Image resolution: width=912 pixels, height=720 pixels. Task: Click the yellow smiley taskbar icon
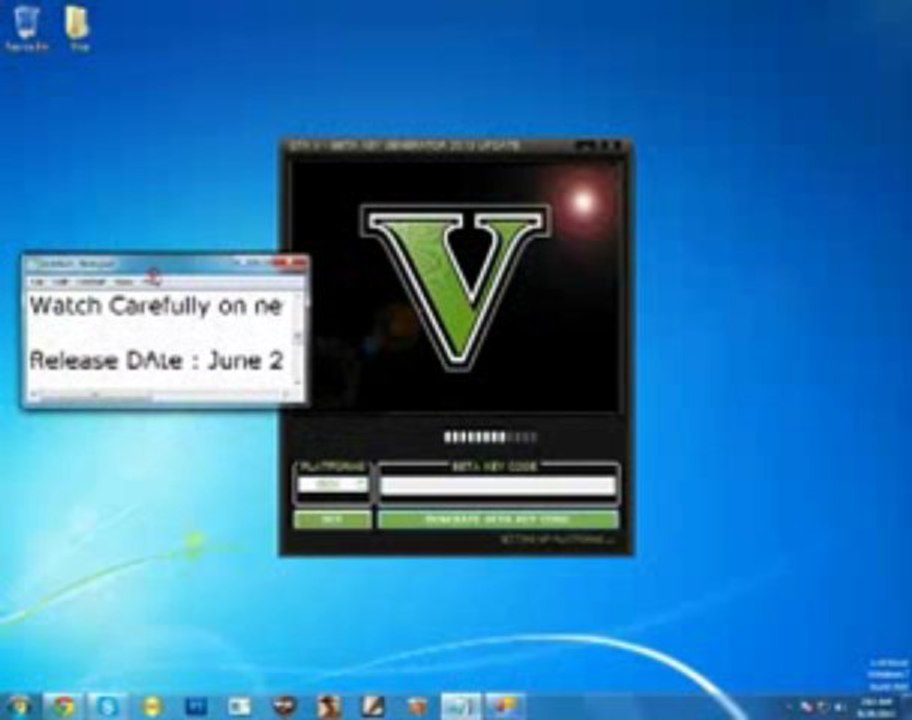coord(152,707)
